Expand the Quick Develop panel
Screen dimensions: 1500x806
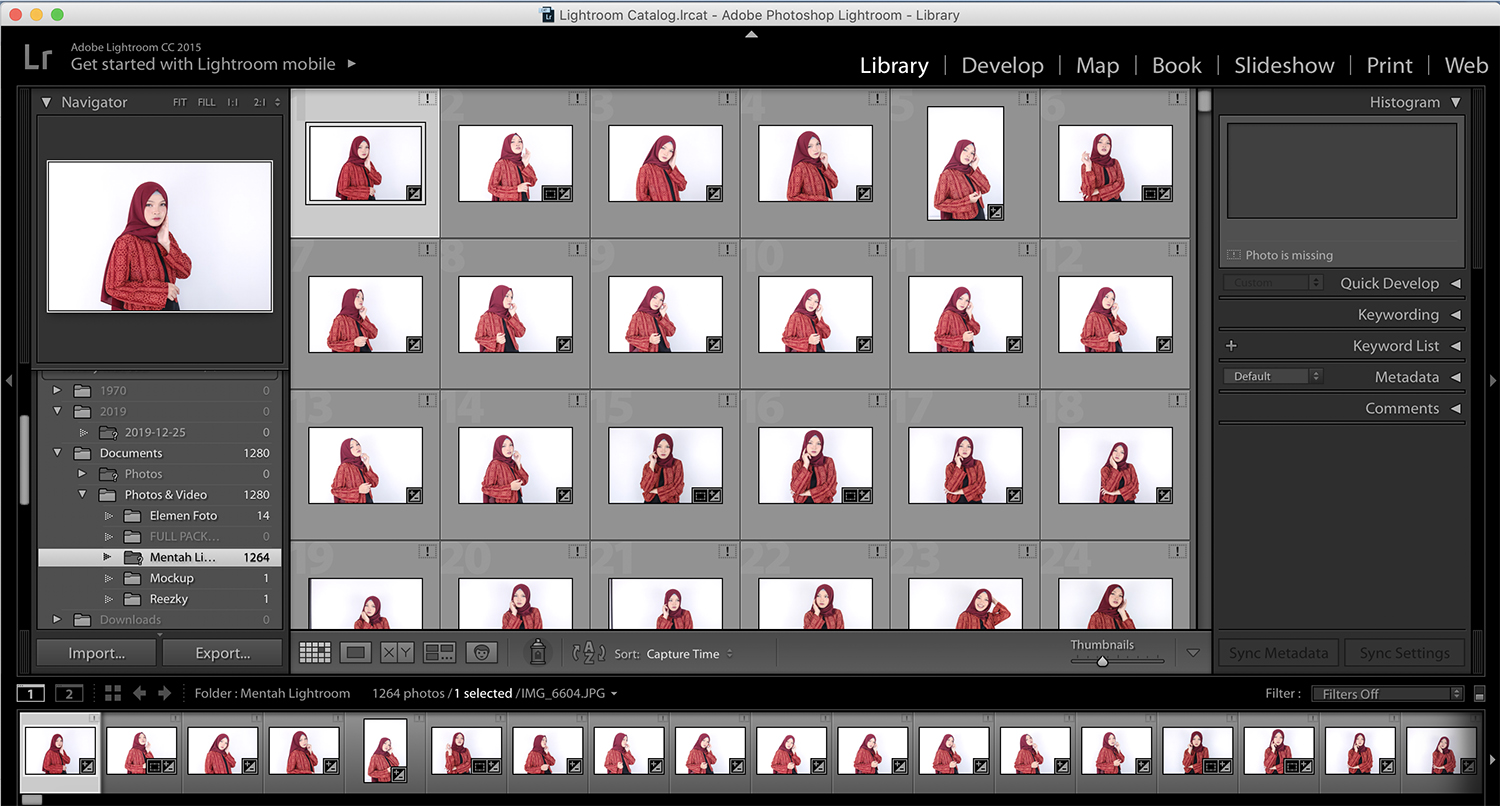(x=1455, y=284)
